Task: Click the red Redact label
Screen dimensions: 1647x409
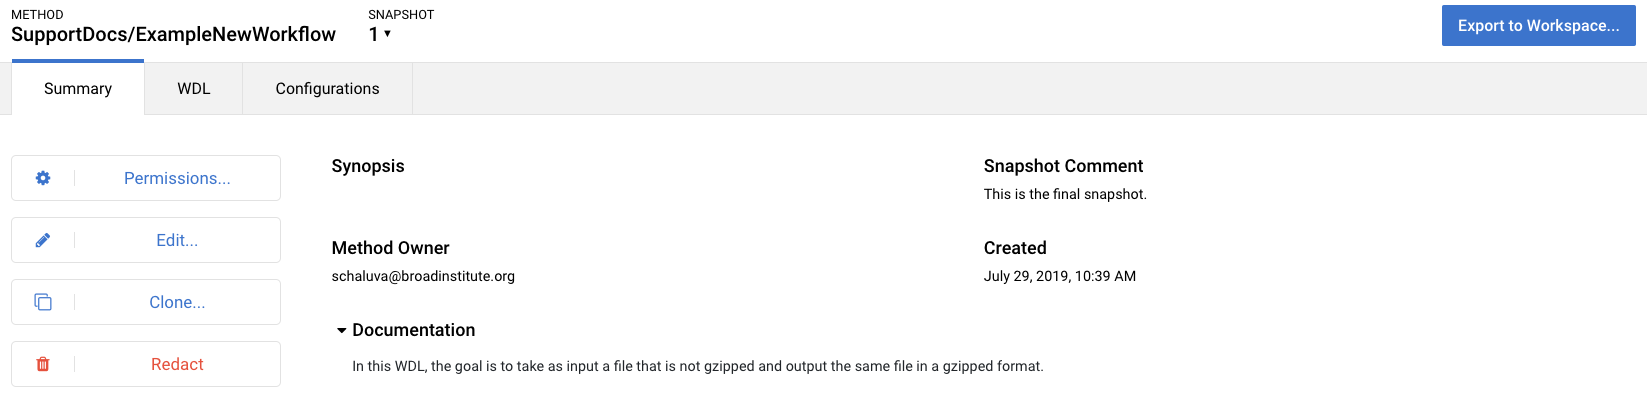Action: tap(177, 364)
